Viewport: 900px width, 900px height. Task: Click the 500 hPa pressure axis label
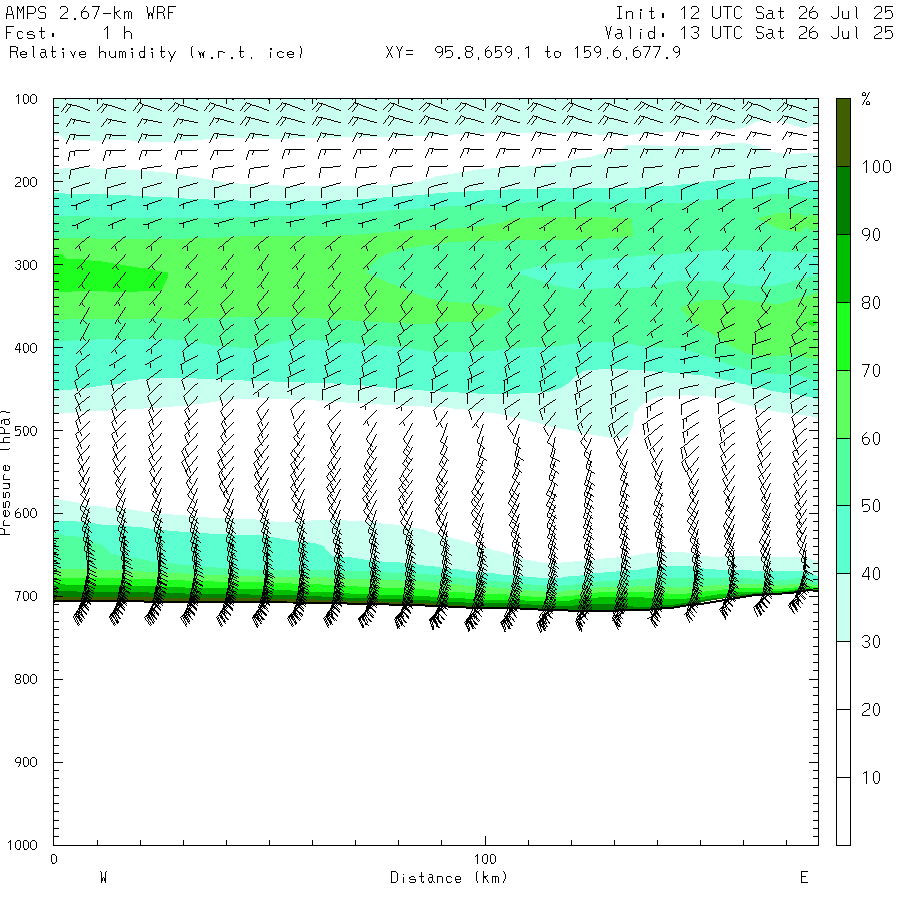click(26, 430)
